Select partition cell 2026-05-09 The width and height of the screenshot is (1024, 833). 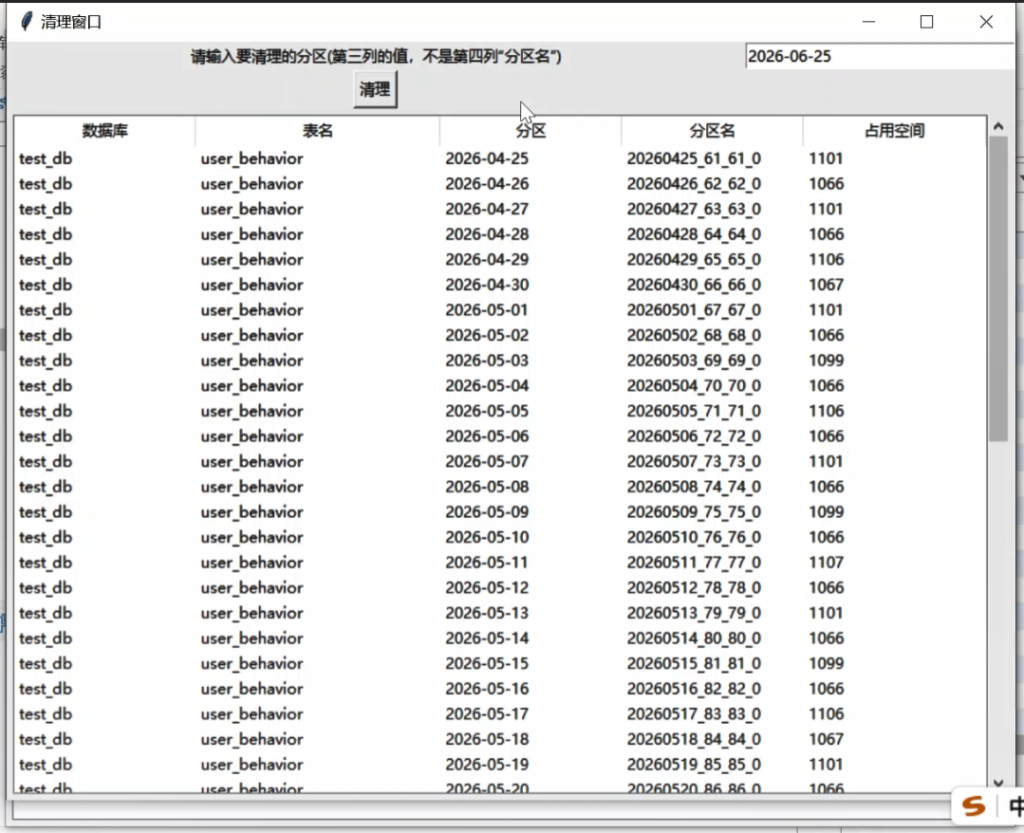(x=487, y=512)
